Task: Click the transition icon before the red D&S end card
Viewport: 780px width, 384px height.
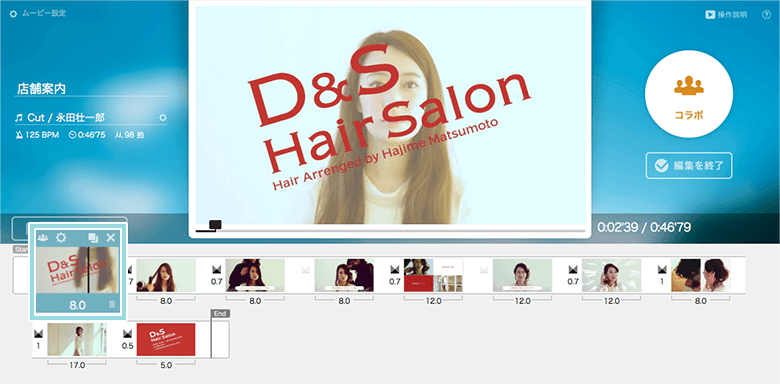Action: tap(127, 332)
